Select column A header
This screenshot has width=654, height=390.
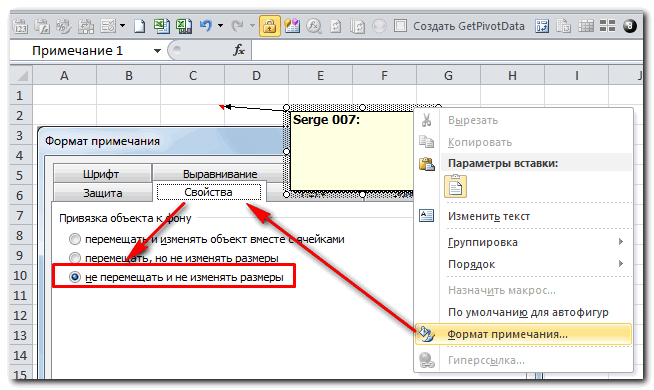click(x=64, y=75)
